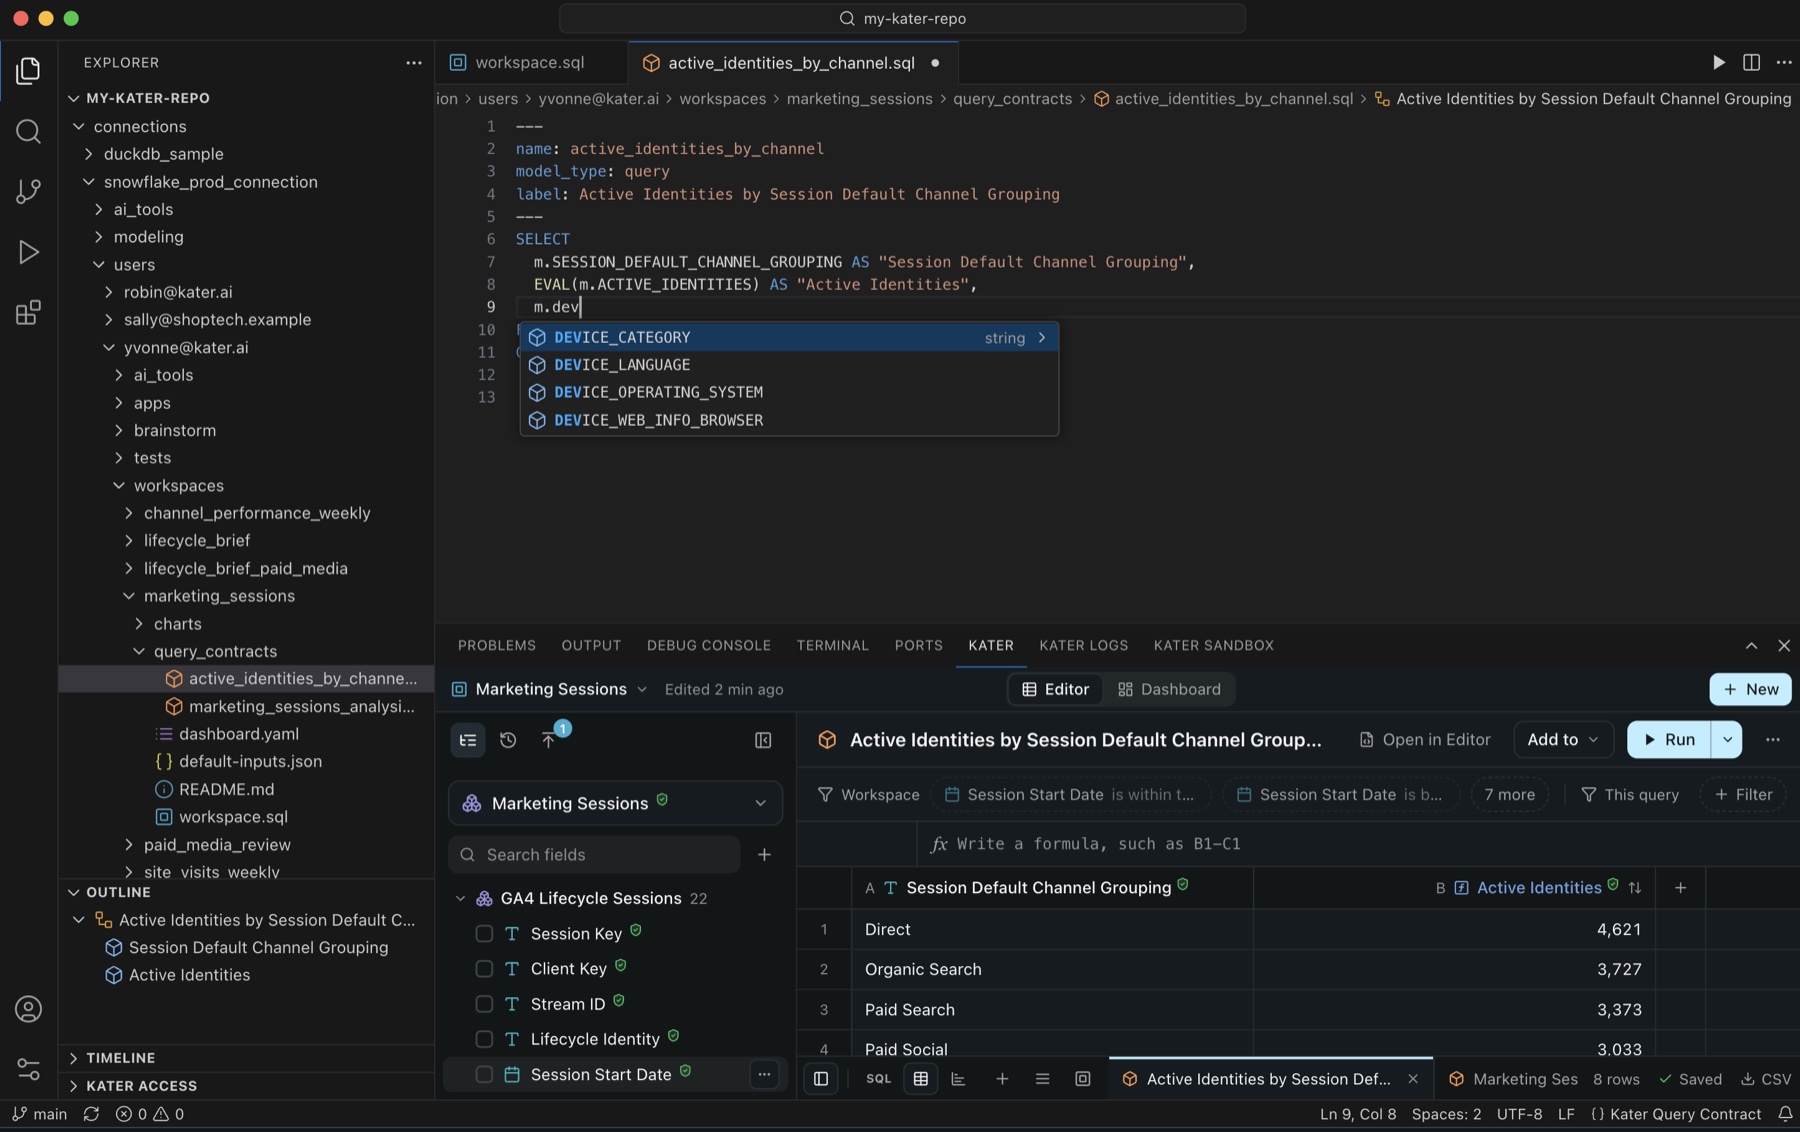Add a column with plus in table header
The width and height of the screenshot is (1800, 1132).
point(1680,888)
